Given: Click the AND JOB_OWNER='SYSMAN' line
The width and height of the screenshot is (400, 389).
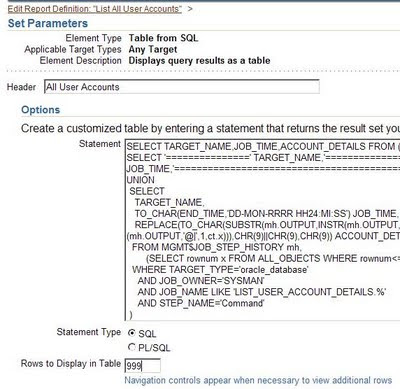Looking at the screenshot, I should [201, 281].
